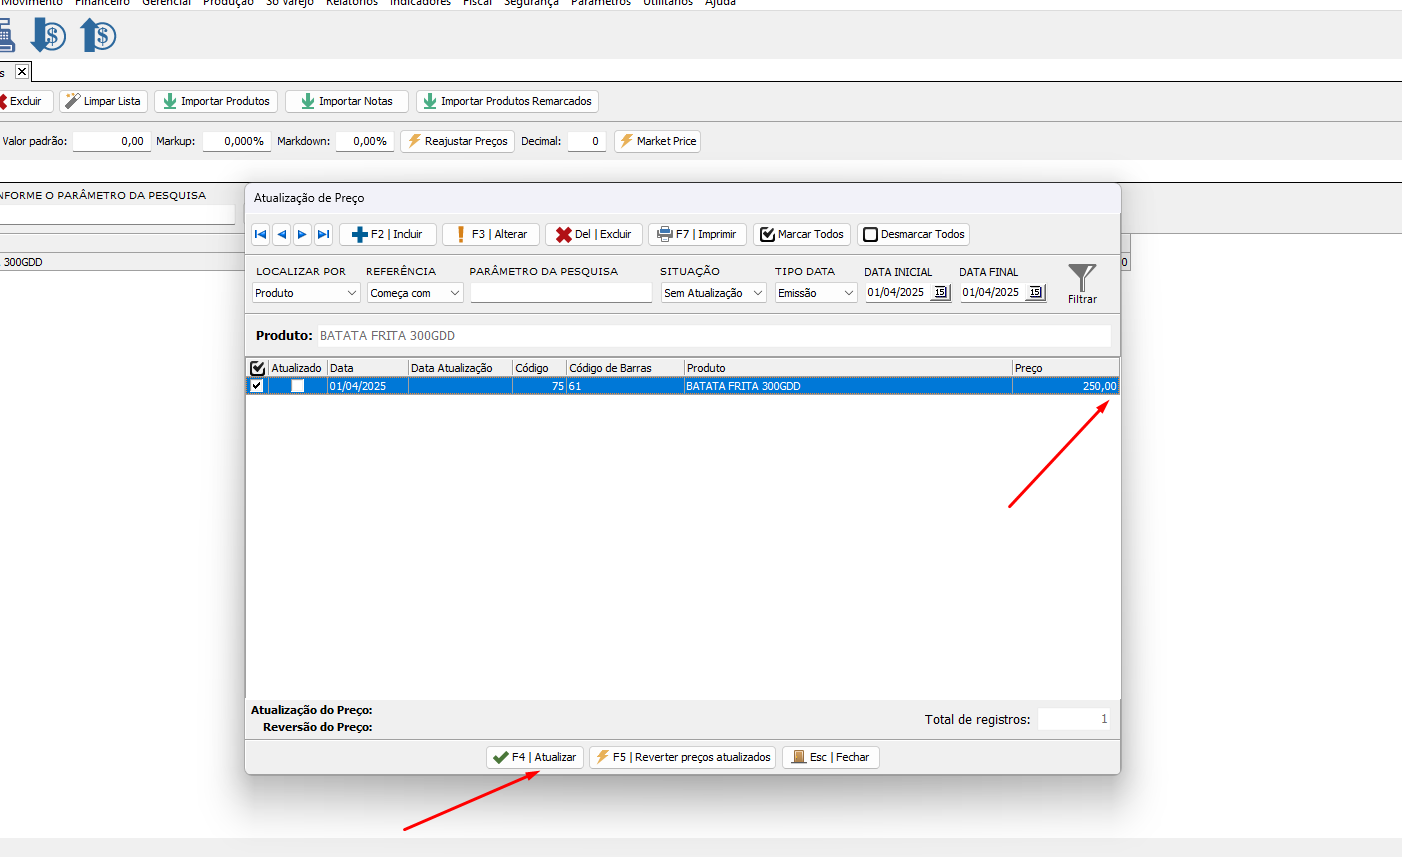Open the Localizar Por dropdown
This screenshot has width=1402, height=857.
pos(306,293)
